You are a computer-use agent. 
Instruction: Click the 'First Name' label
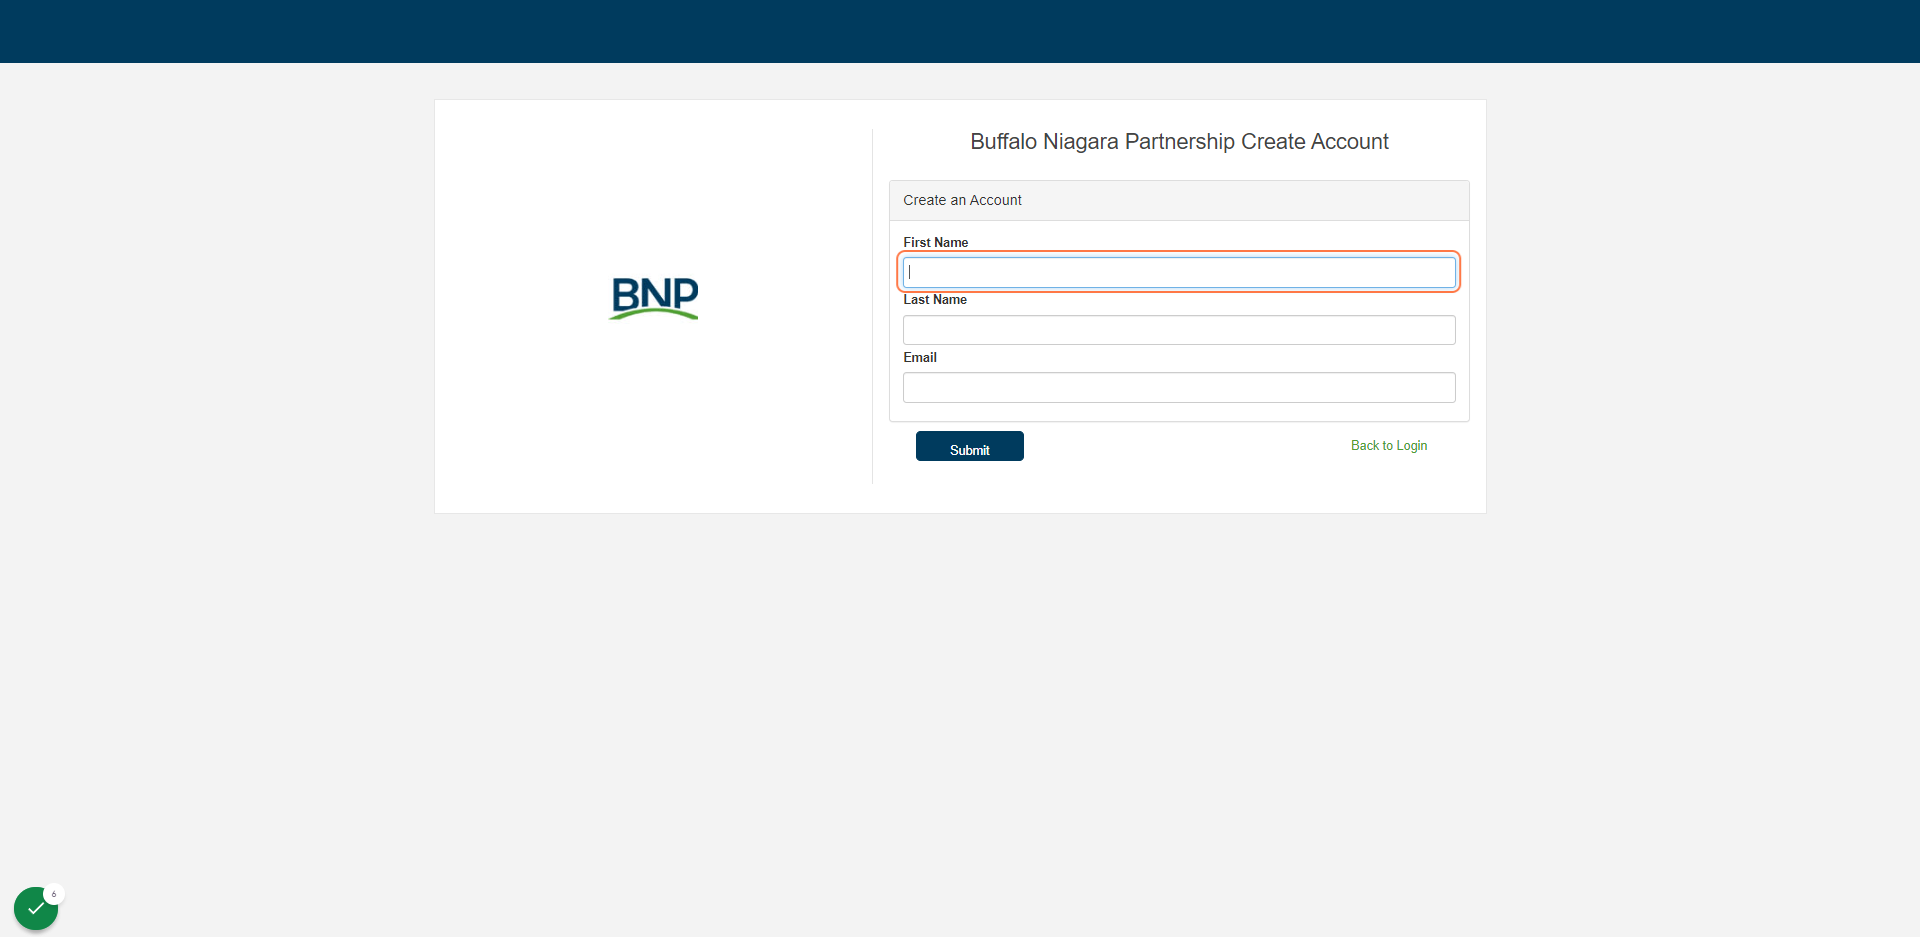pos(935,242)
